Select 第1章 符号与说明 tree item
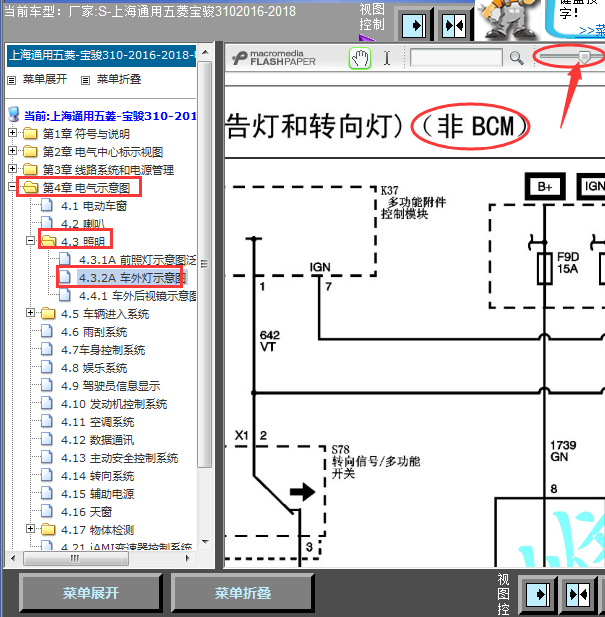The width and height of the screenshot is (605, 617). pos(86,134)
